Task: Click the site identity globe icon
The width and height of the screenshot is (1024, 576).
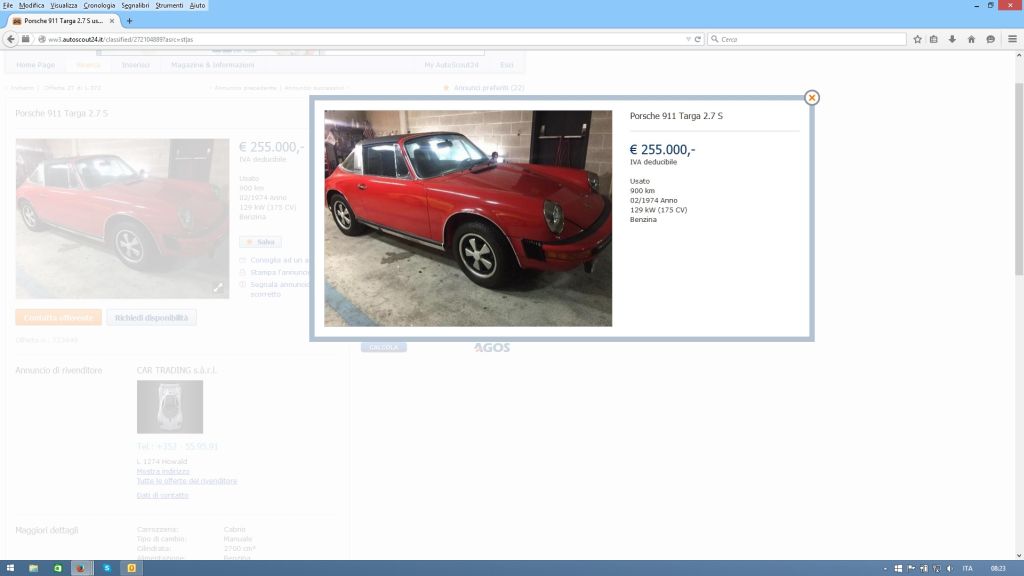Action: pos(42,39)
